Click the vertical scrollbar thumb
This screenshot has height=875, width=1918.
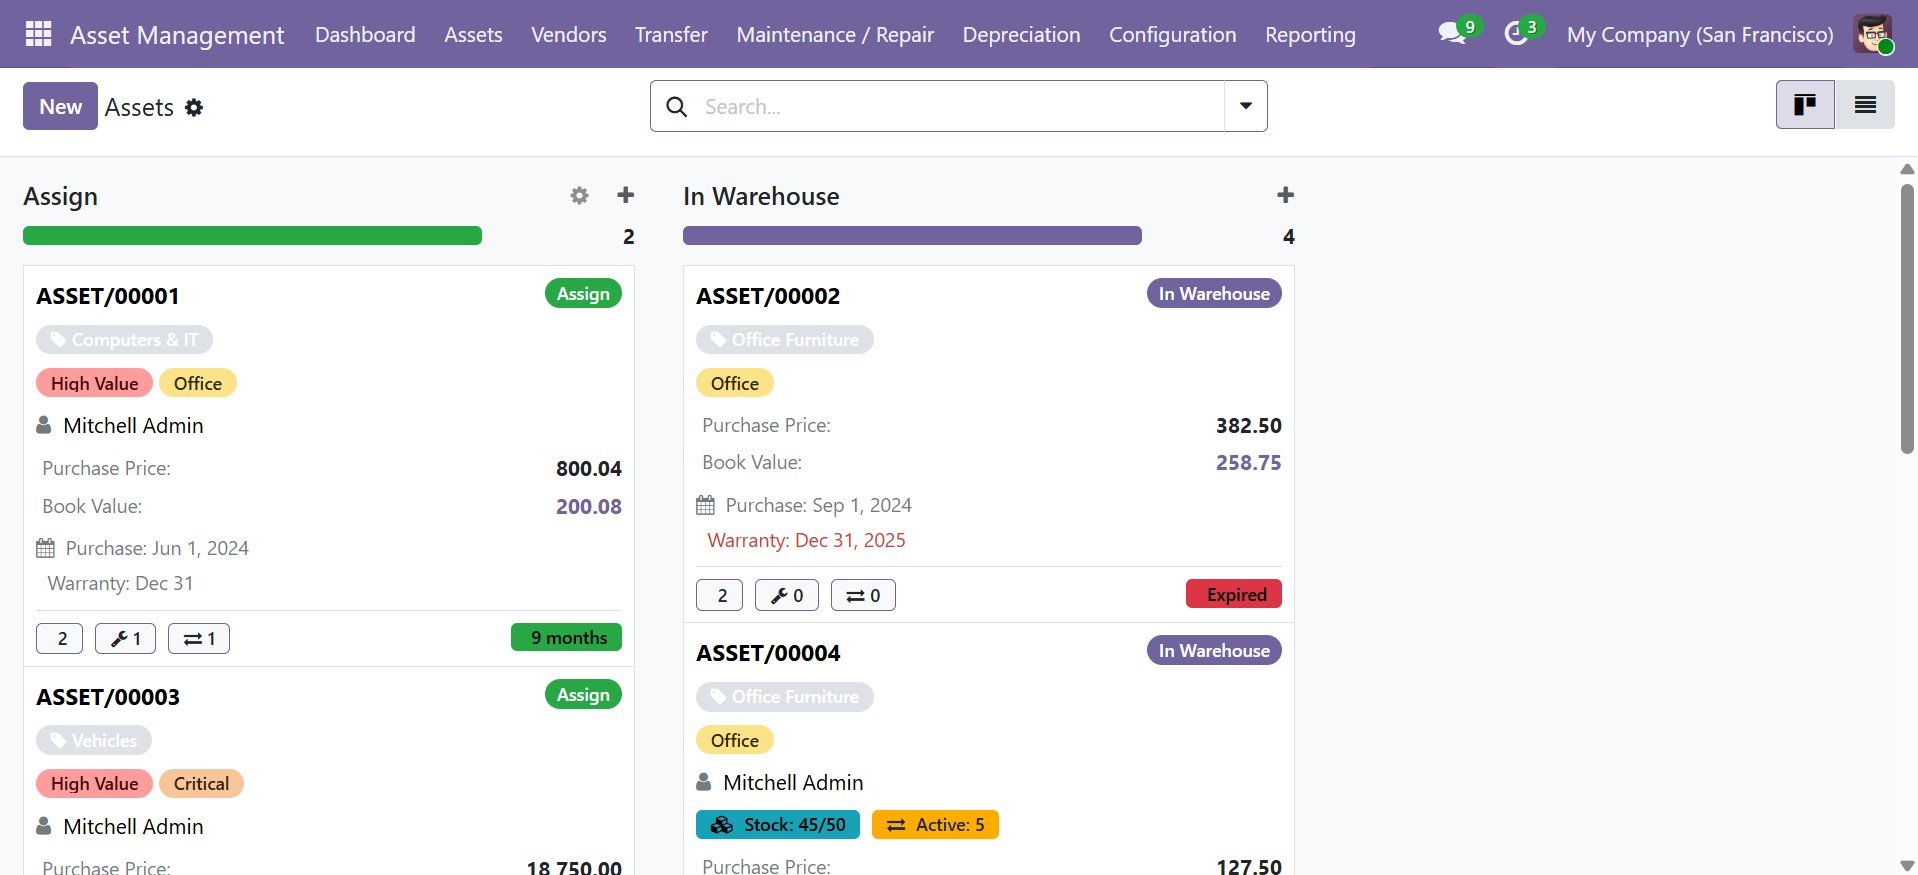point(1907,318)
